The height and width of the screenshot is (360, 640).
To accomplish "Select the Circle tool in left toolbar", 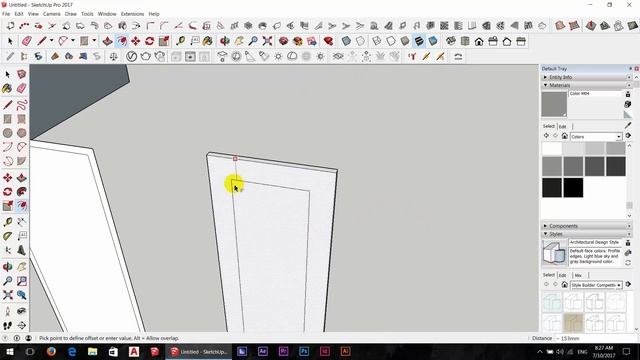I will coord(7,133).
